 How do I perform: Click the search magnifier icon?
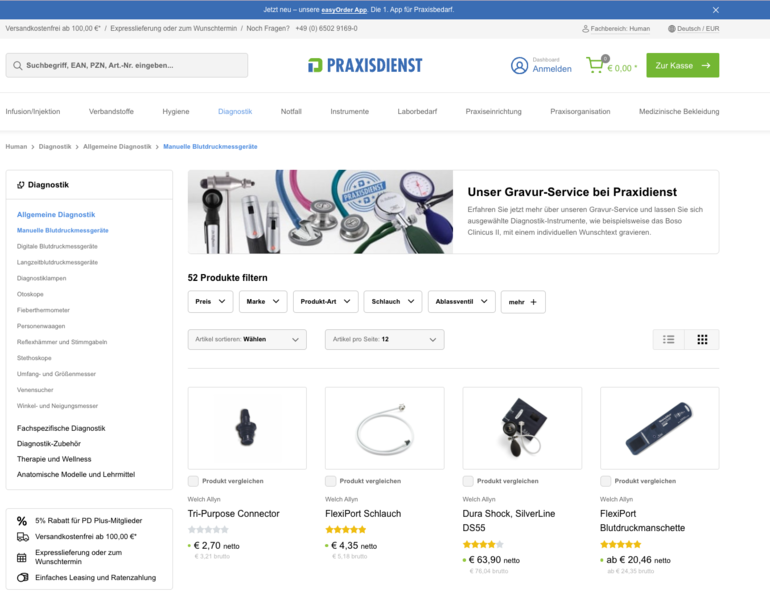pyautogui.click(x=18, y=65)
